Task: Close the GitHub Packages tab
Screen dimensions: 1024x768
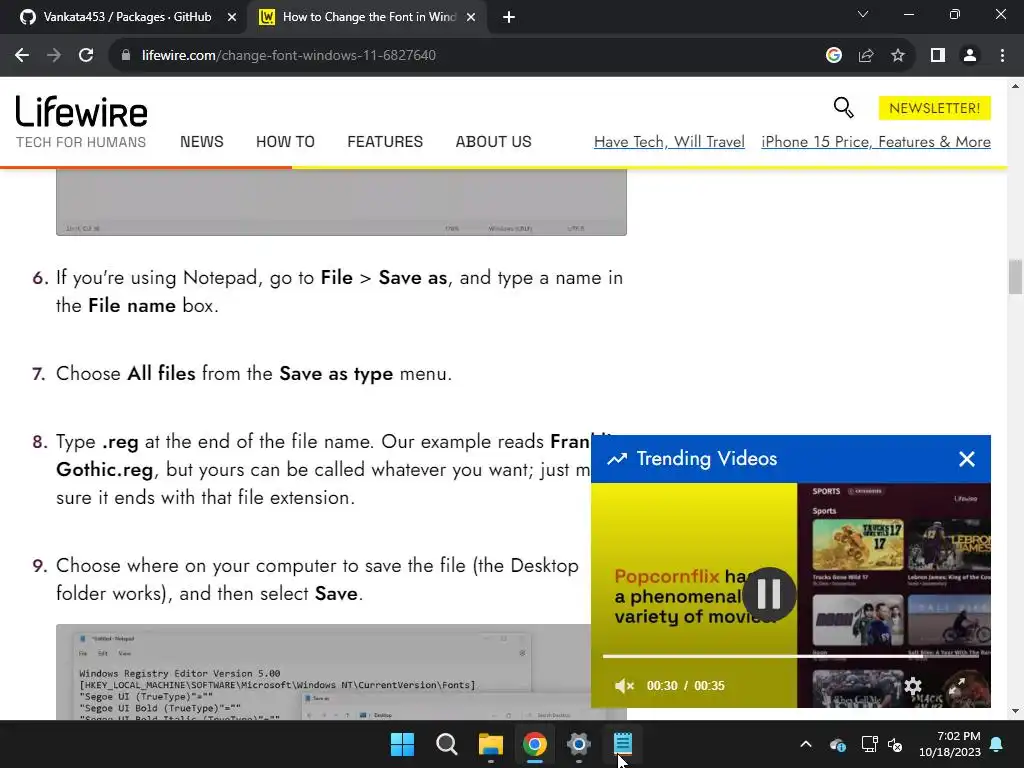Action: (232, 17)
